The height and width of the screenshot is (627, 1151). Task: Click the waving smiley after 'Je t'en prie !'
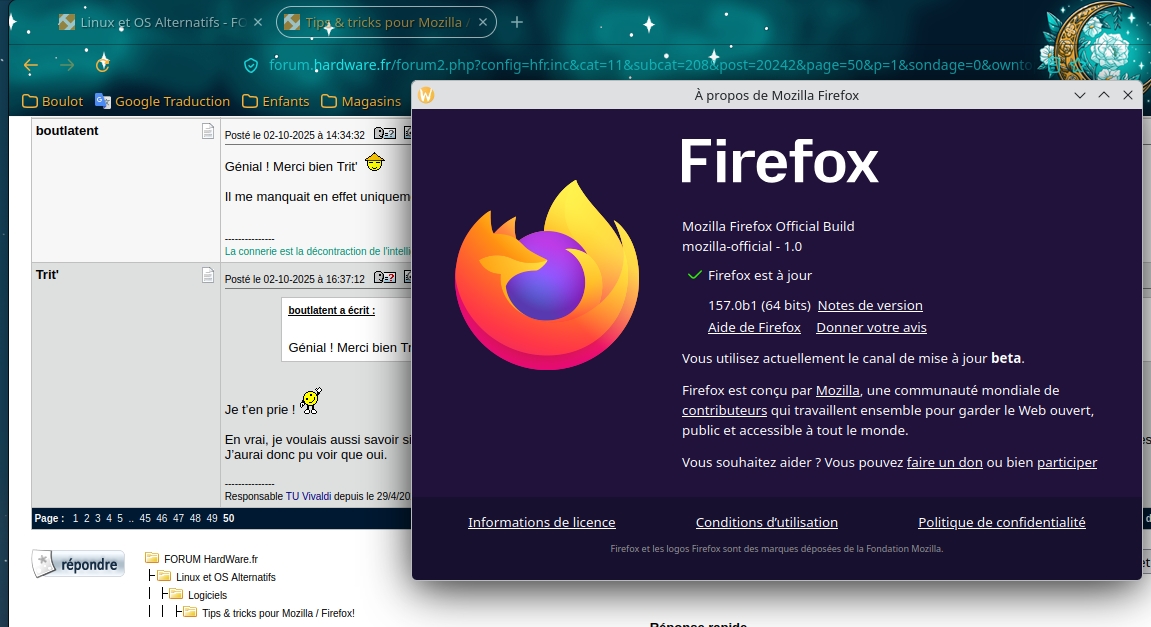(x=311, y=401)
